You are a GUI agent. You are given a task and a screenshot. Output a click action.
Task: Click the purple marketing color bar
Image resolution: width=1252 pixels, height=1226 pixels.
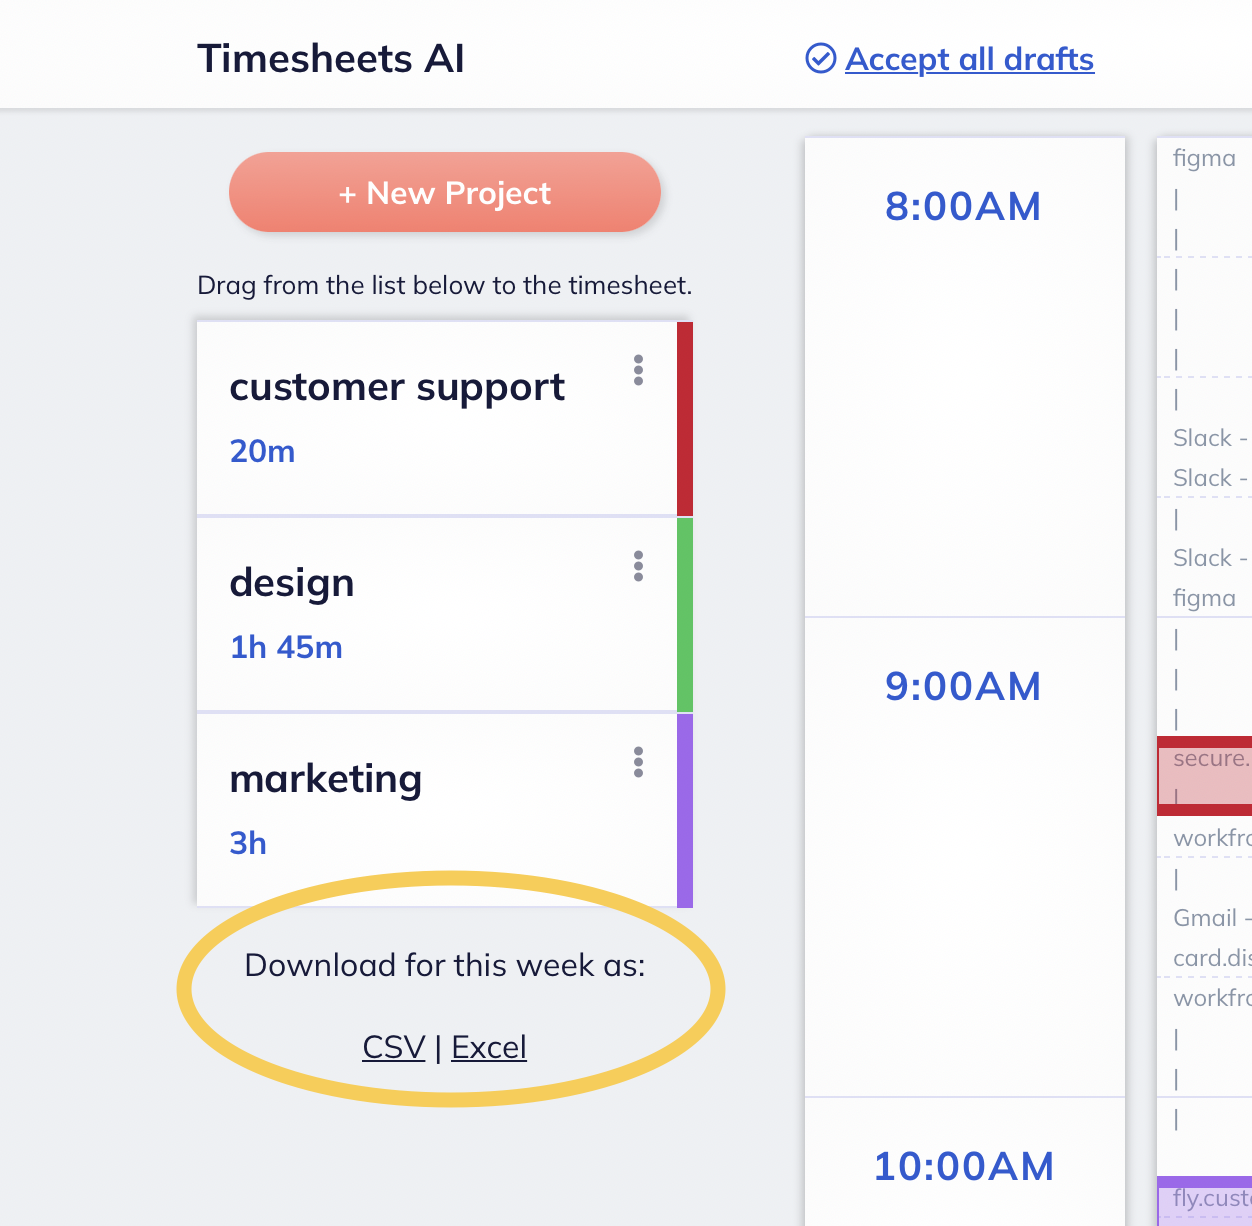tap(685, 810)
